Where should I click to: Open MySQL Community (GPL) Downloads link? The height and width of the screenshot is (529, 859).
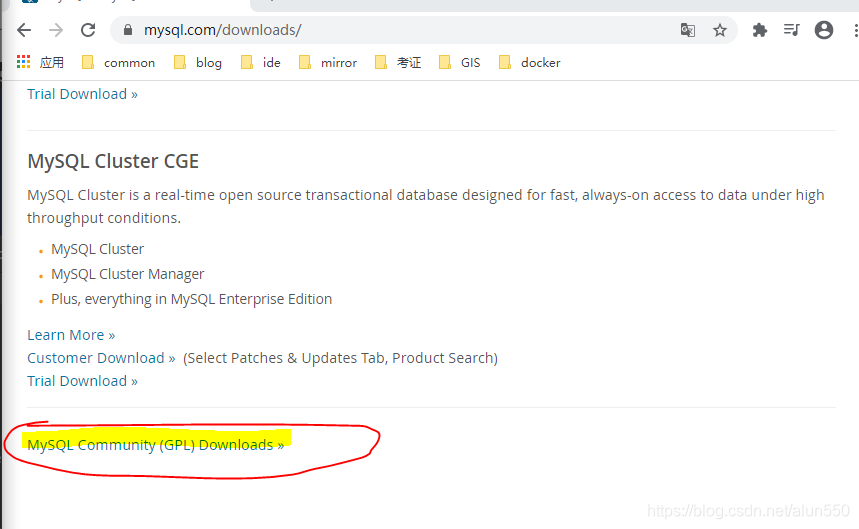click(x=156, y=445)
